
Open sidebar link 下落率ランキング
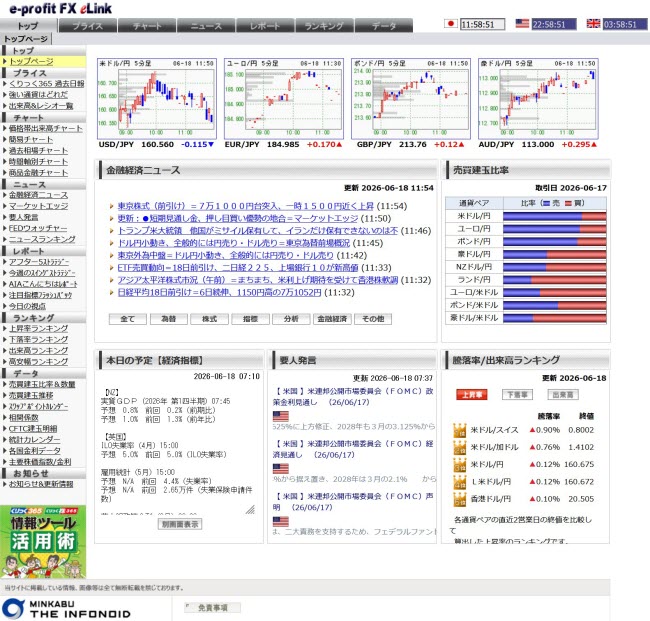[x=39, y=340]
